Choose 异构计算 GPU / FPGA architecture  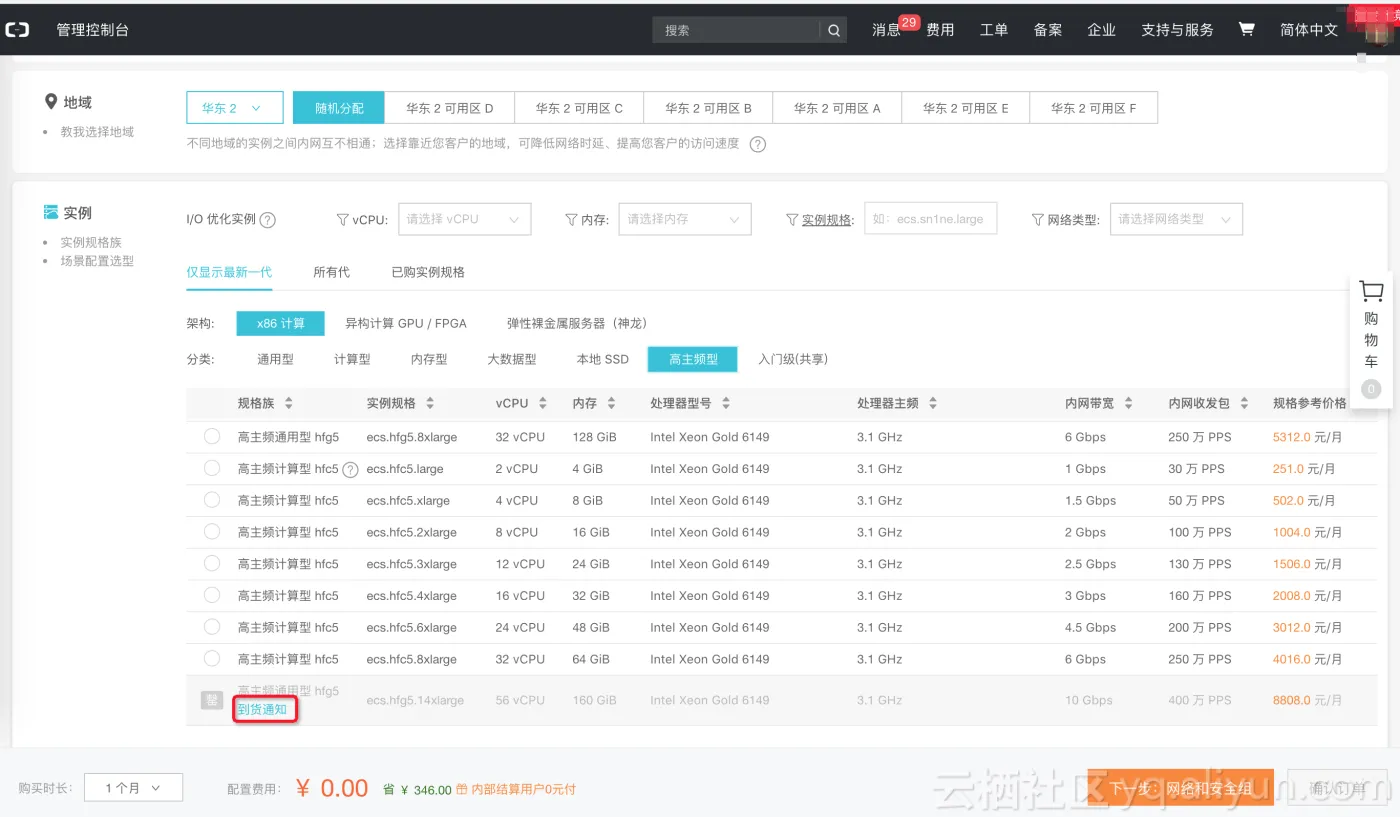pos(406,323)
